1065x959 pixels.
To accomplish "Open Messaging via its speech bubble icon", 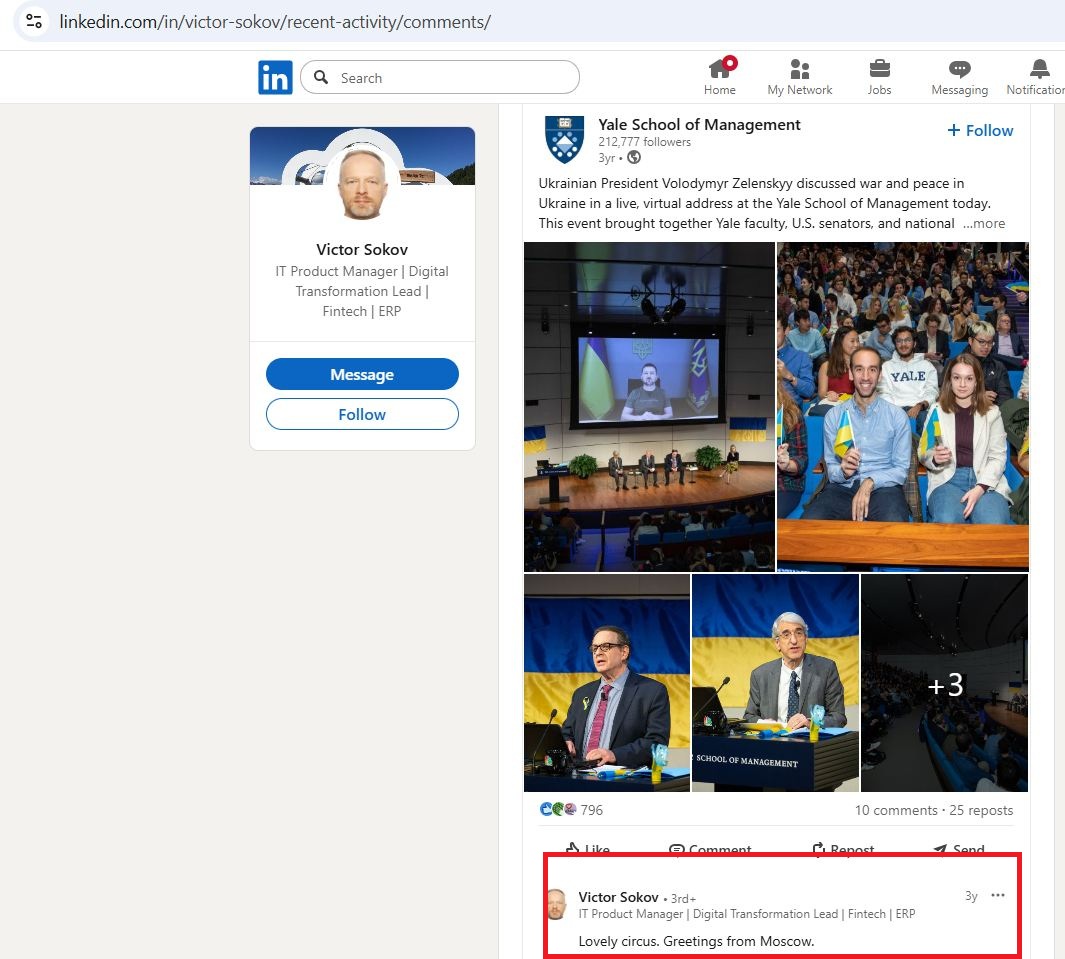I will (x=958, y=70).
